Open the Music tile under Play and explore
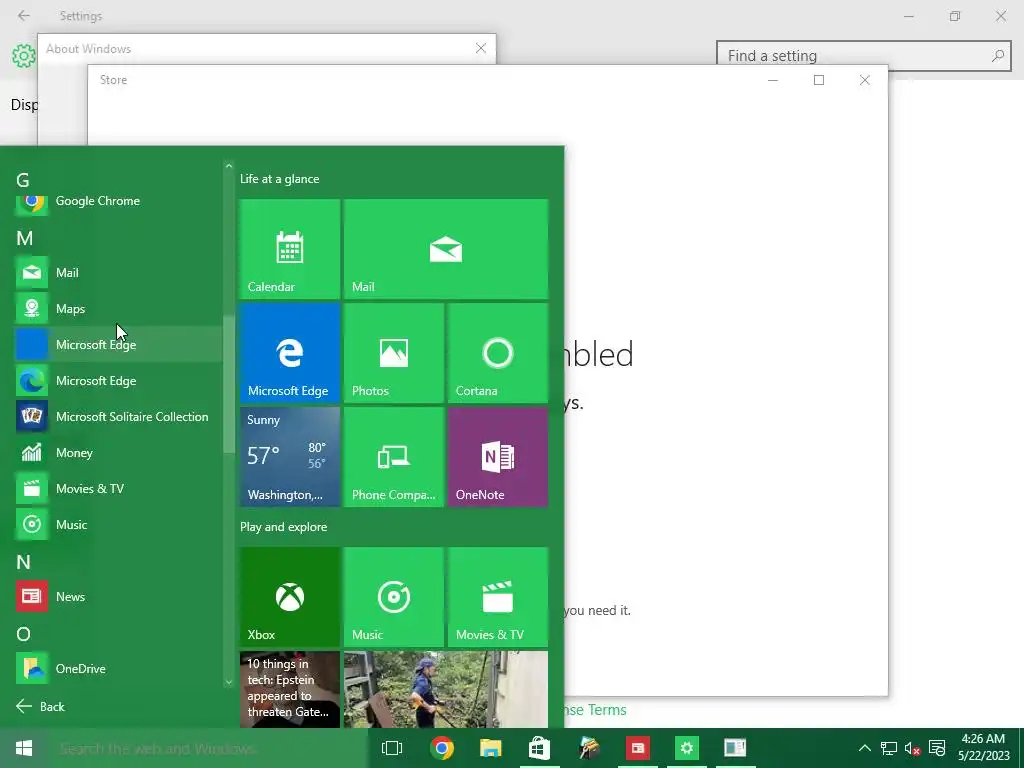This screenshot has width=1024, height=768. point(394,597)
